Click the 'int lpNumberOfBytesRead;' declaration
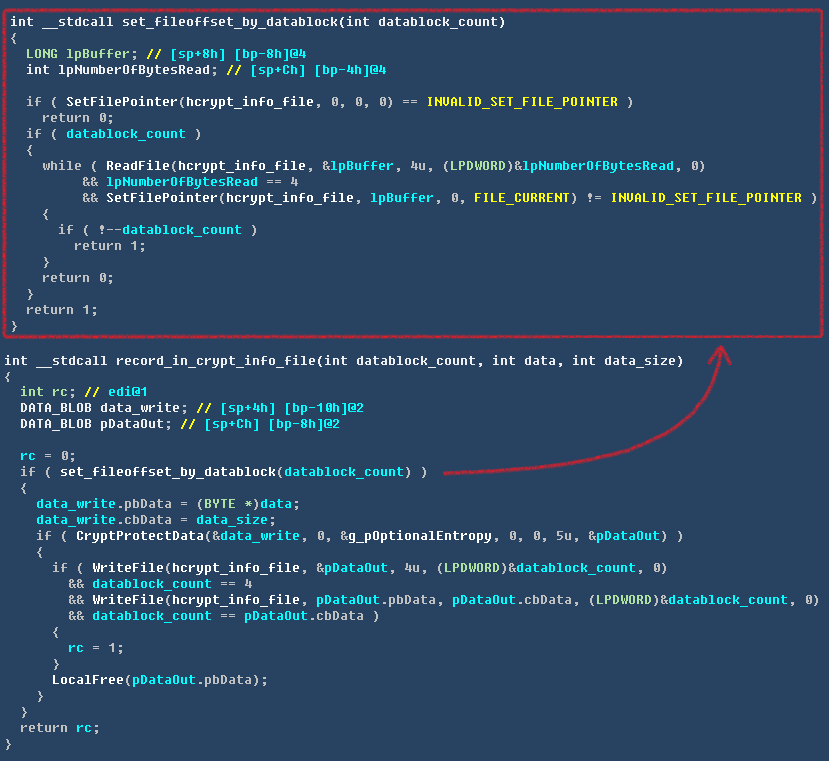 point(122,70)
